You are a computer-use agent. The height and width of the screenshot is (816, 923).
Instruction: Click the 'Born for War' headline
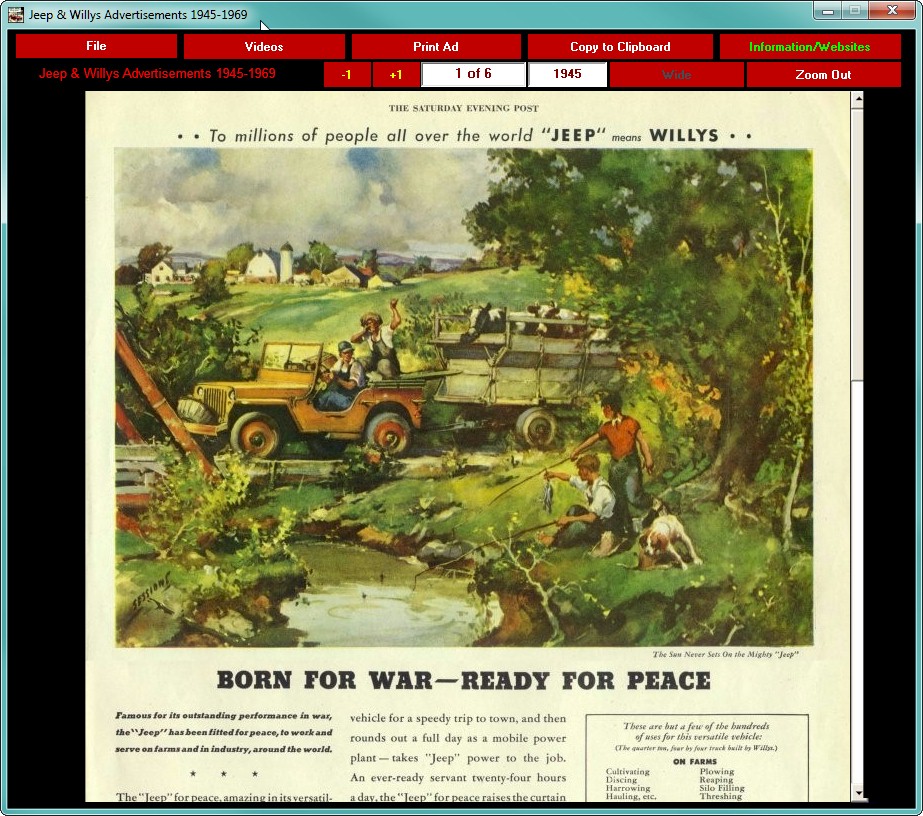point(463,680)
